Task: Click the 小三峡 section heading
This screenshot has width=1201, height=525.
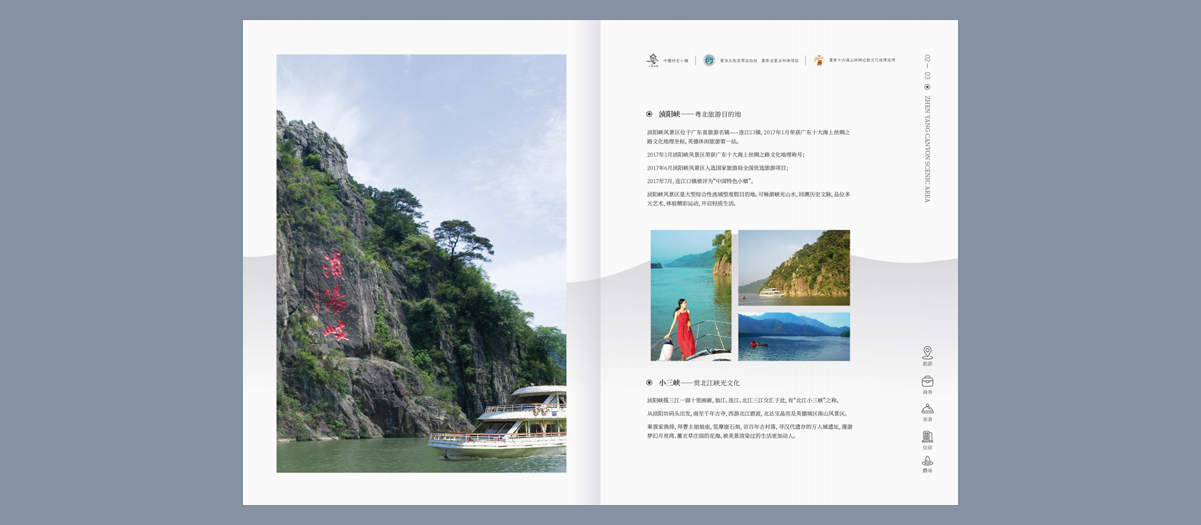Action: point(699,382)
